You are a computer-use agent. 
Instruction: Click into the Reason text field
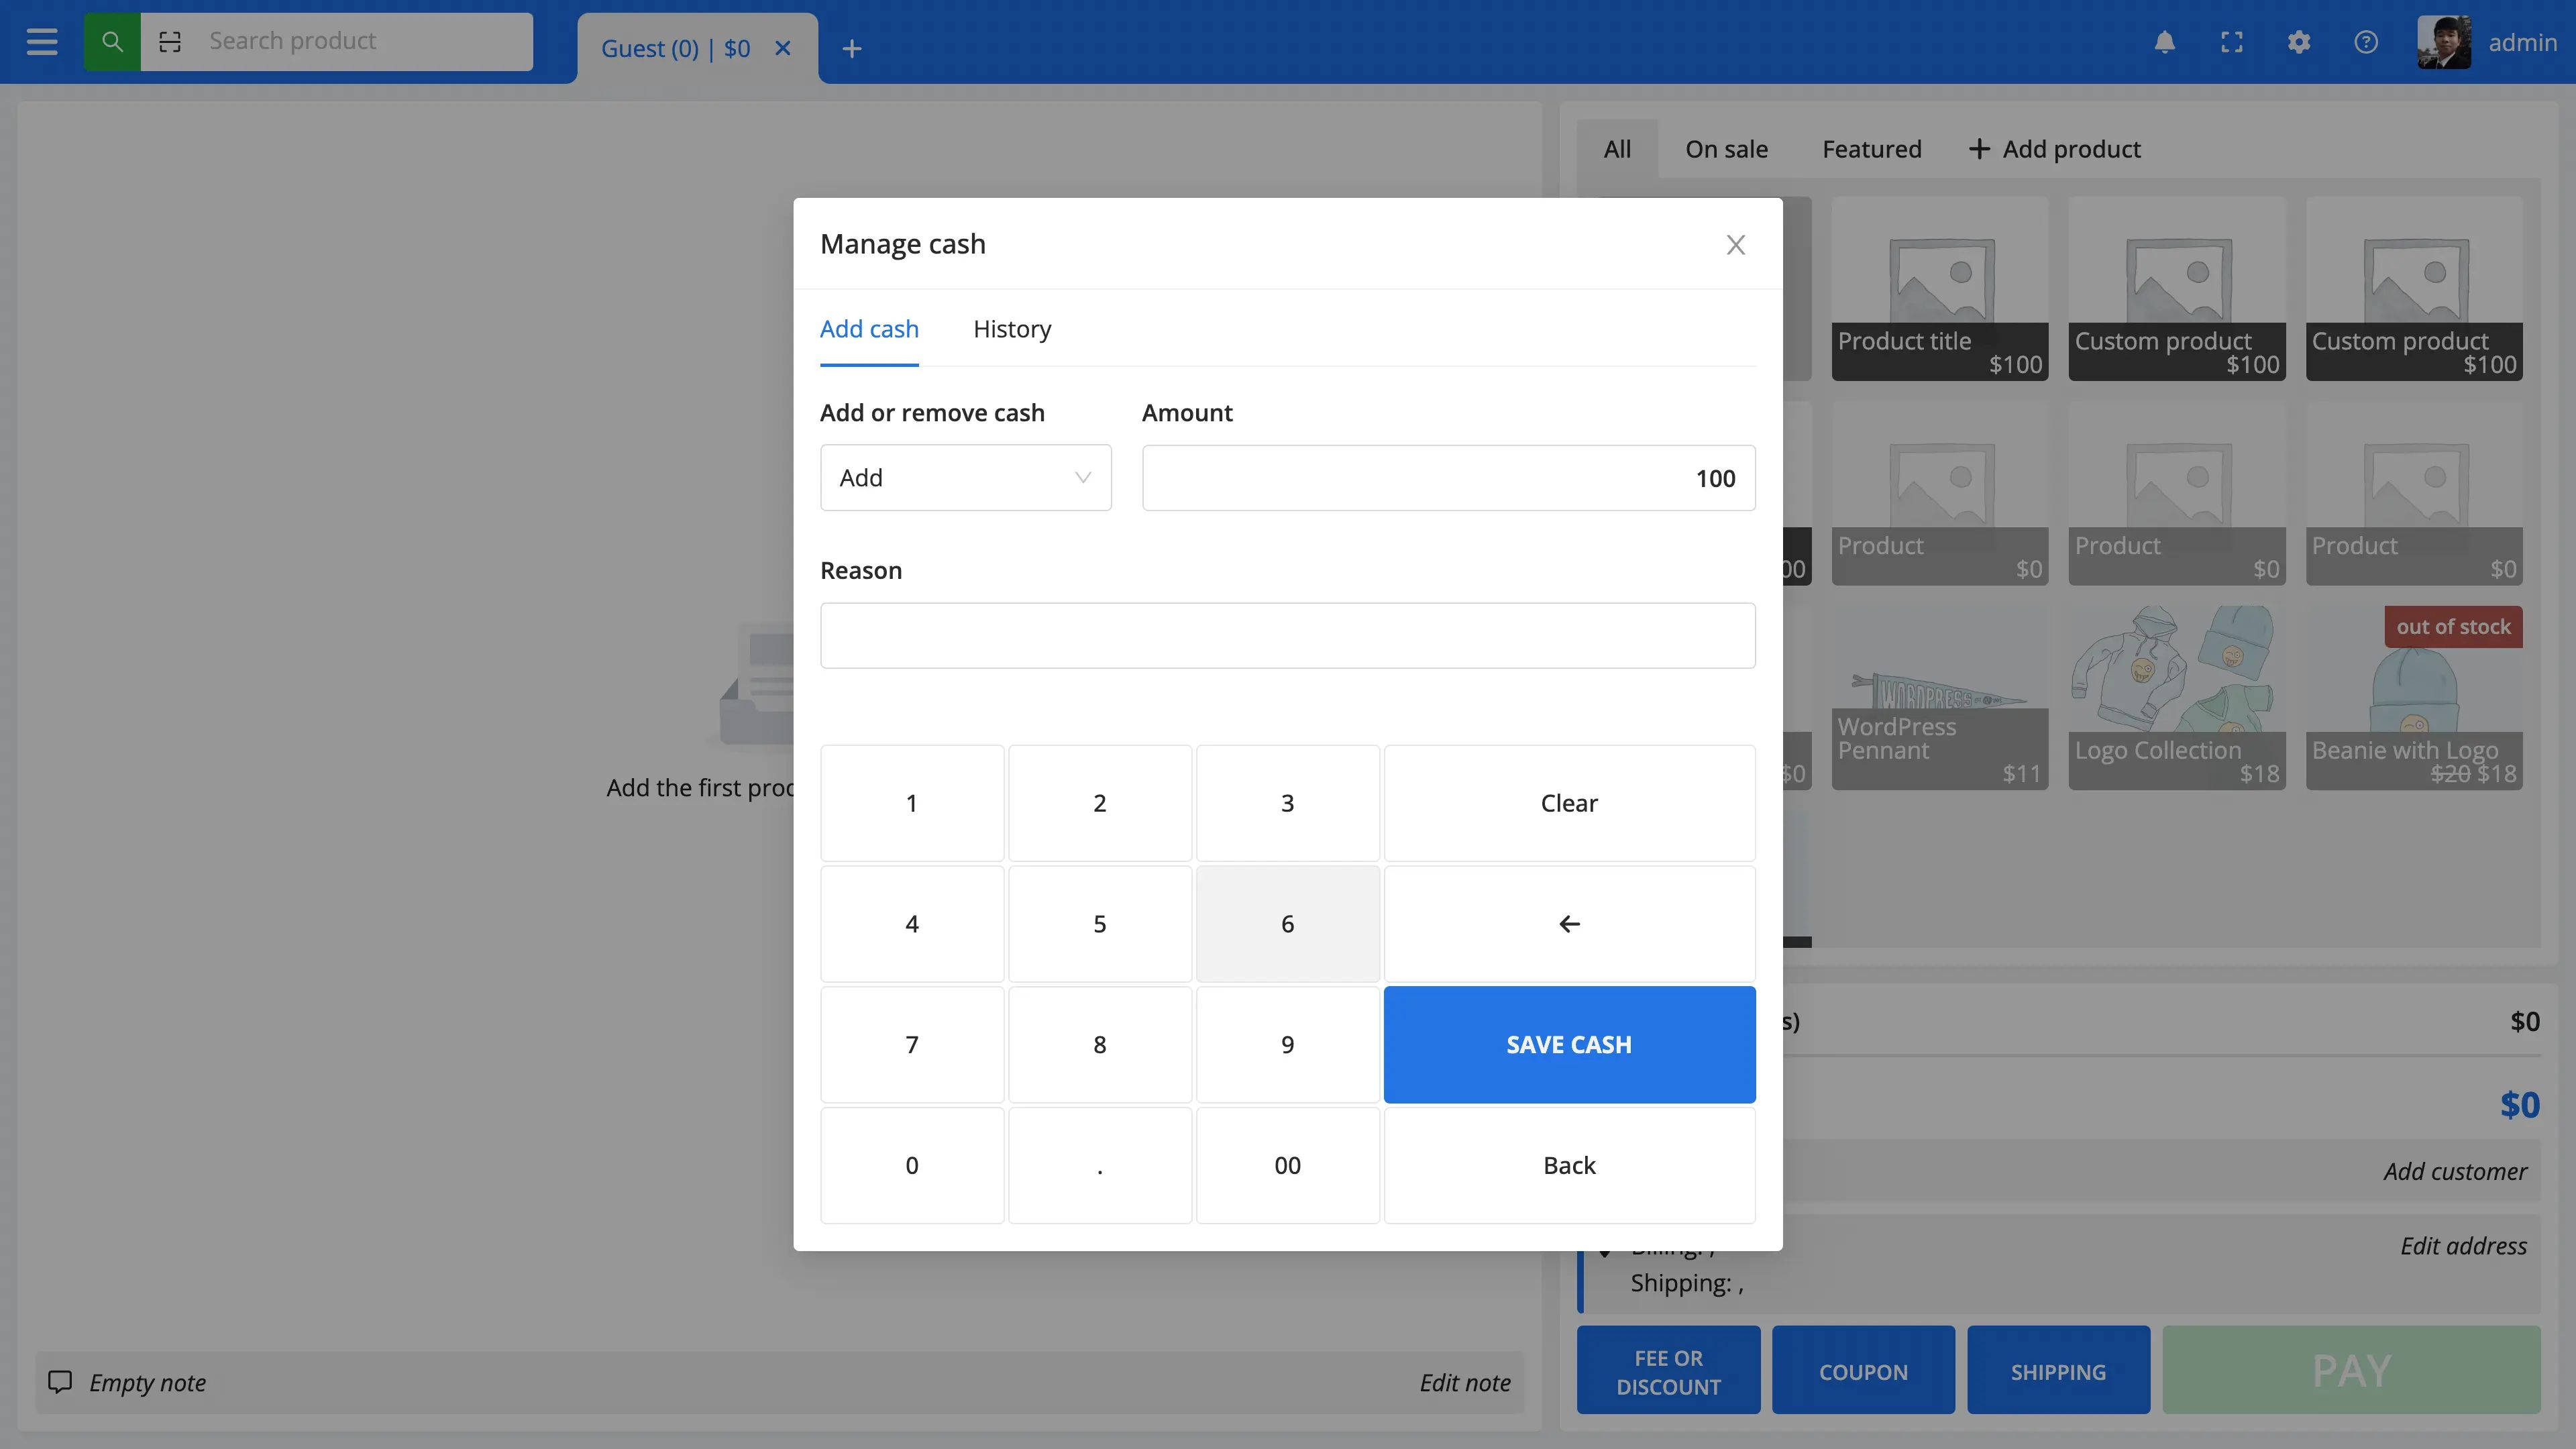1287,635
